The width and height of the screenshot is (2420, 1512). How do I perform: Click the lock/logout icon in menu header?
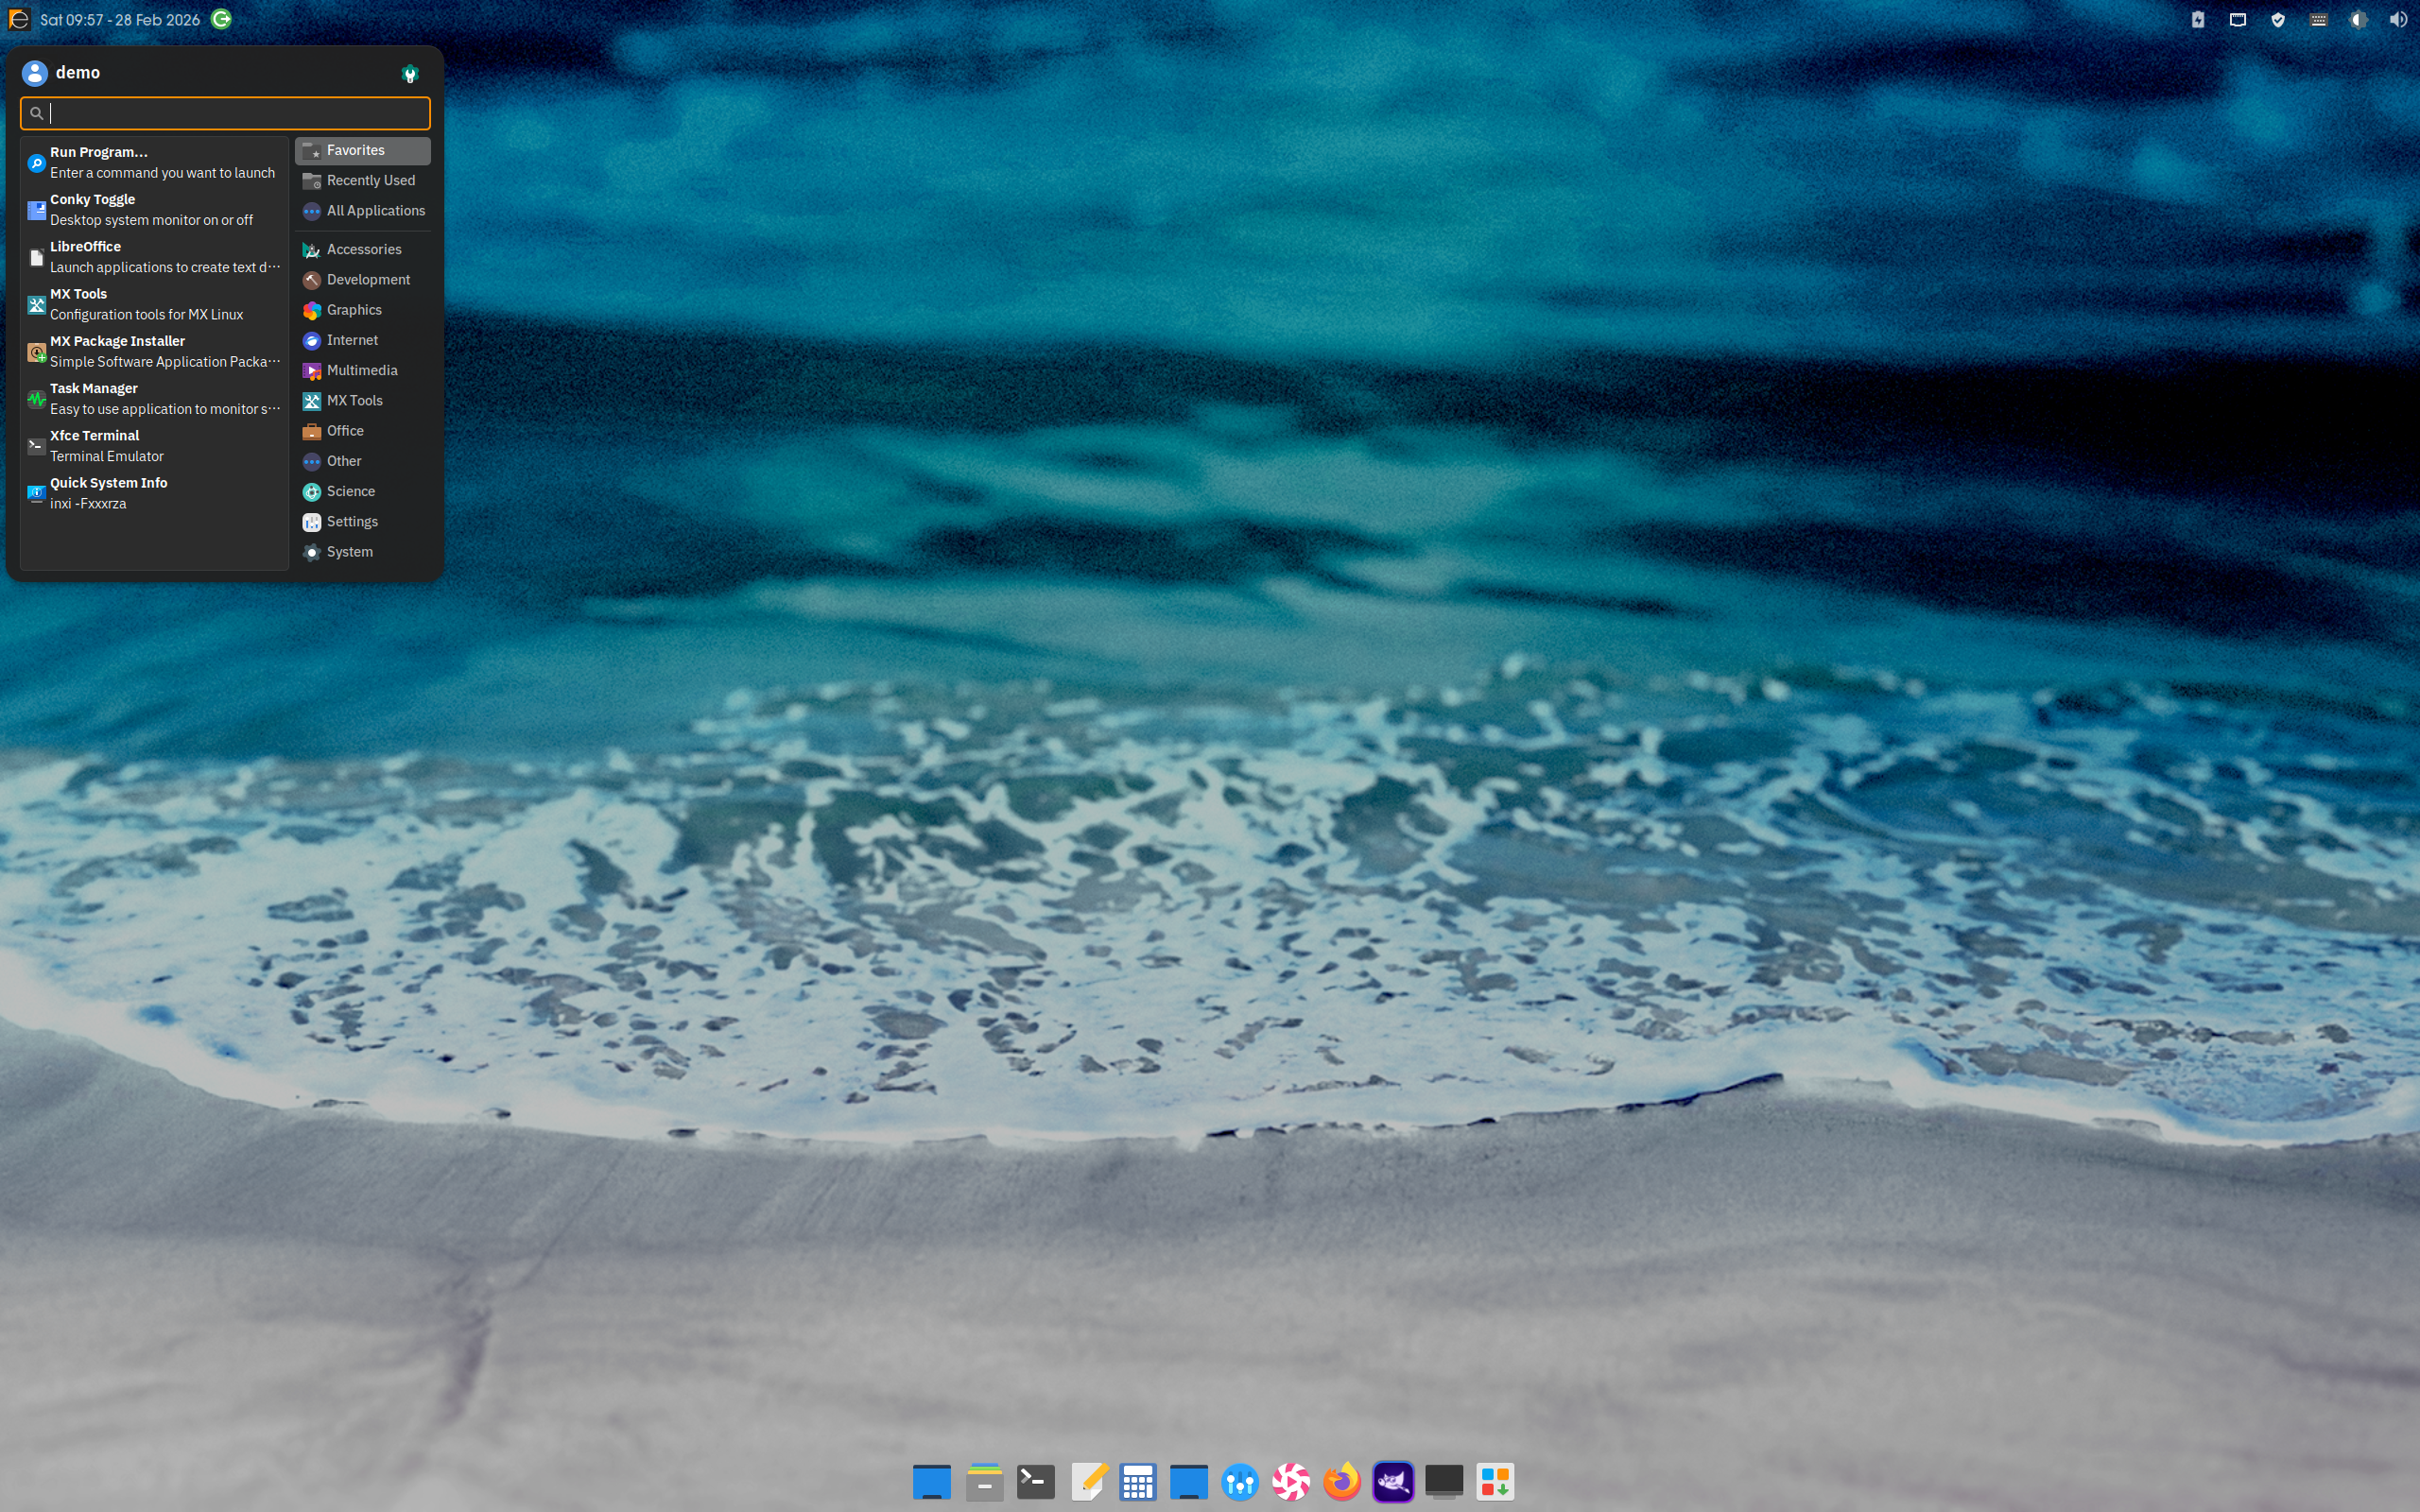tap(409, 73)
